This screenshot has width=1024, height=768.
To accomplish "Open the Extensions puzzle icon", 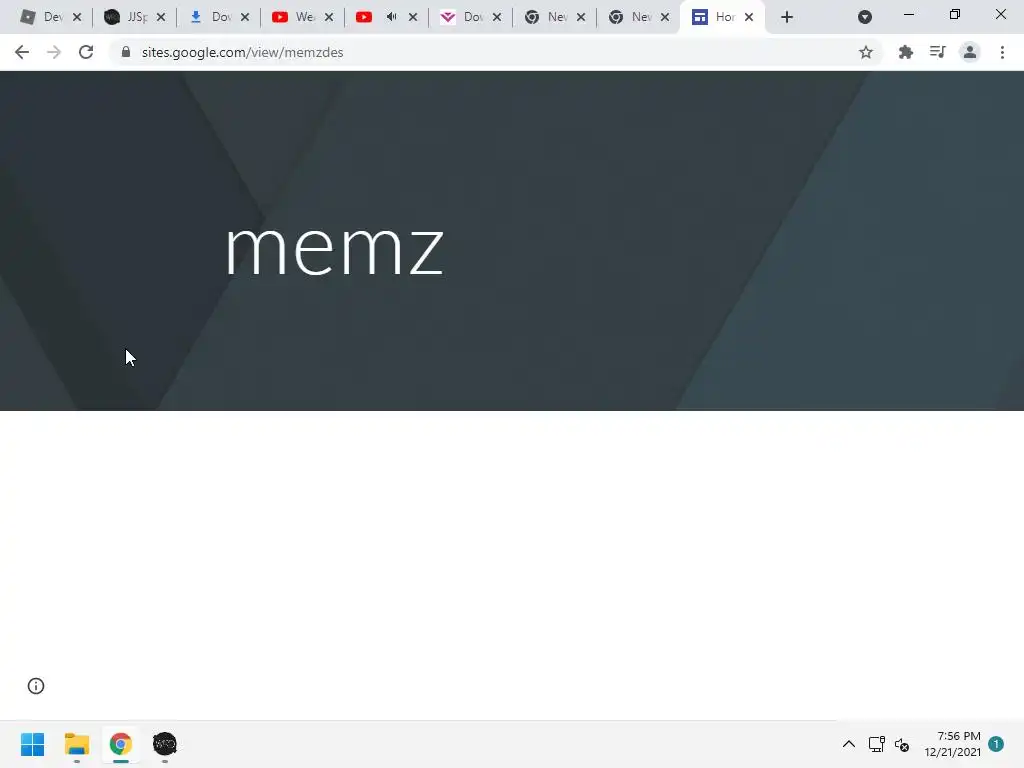I will [x=905, y=52].
